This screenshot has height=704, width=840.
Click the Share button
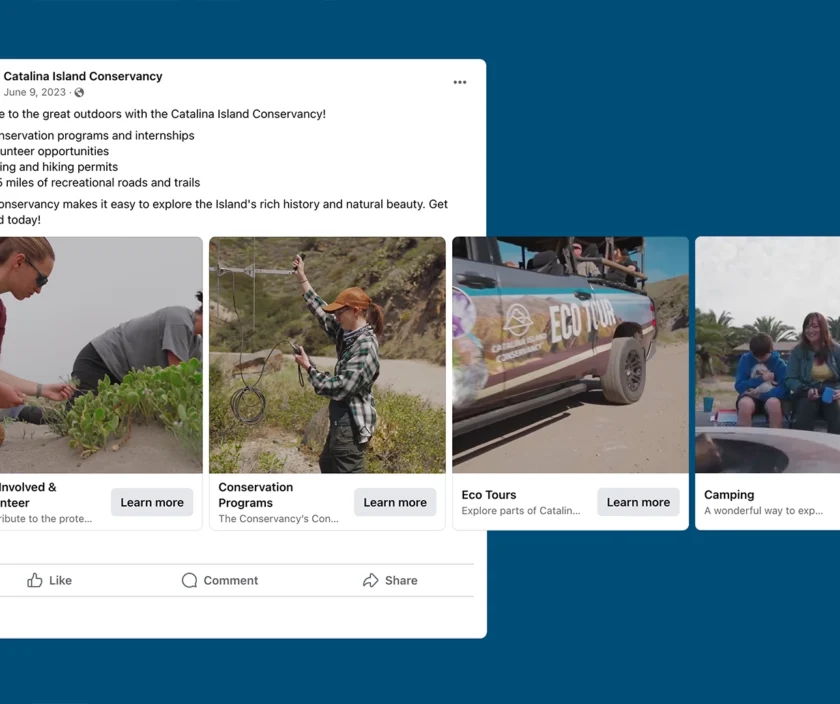coord(390,580)
